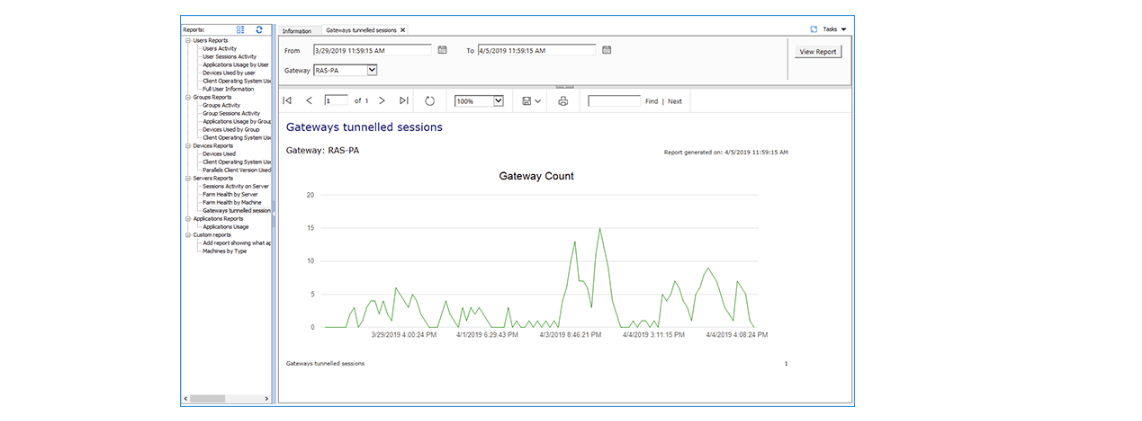Open Devices Used by user report

click(x=229, y=73)
